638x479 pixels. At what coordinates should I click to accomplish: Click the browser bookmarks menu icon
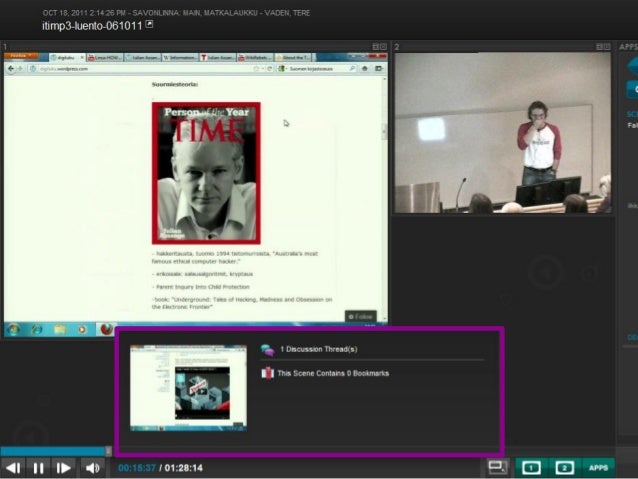point(379,69)
